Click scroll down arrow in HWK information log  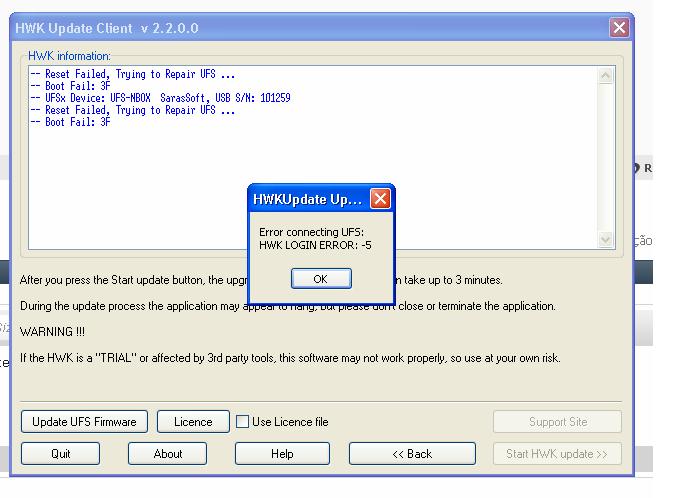pyautogui.click(x=605, y=239)
